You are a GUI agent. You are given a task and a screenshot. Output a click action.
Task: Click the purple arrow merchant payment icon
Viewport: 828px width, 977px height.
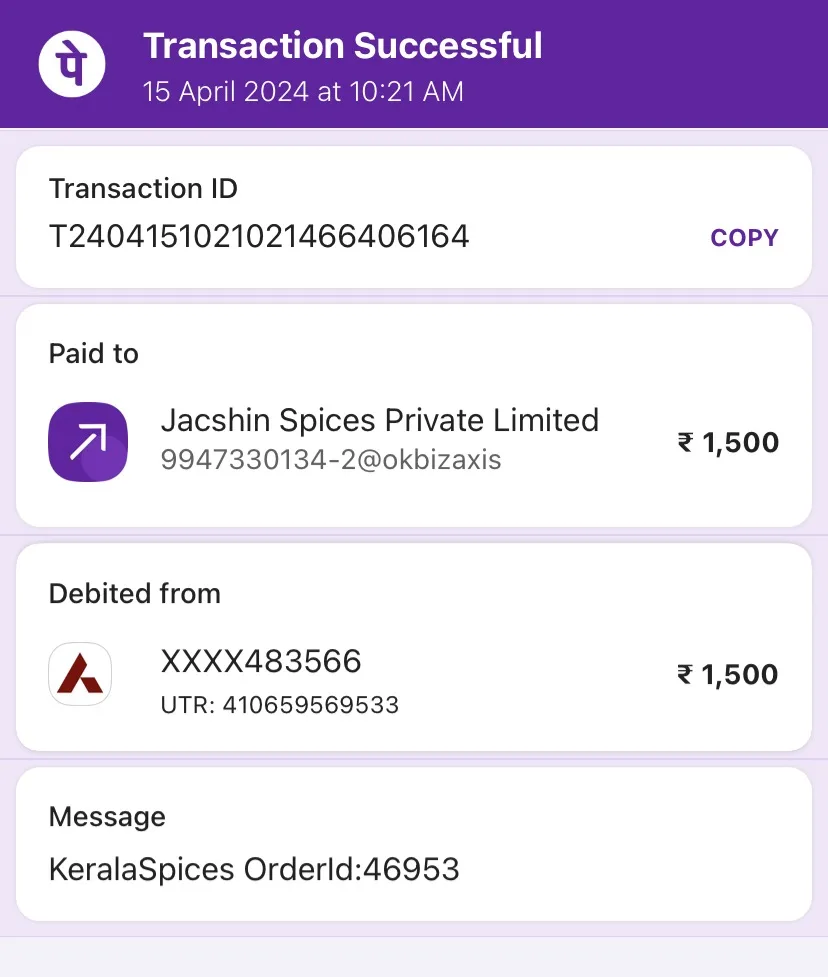[88, 442]
